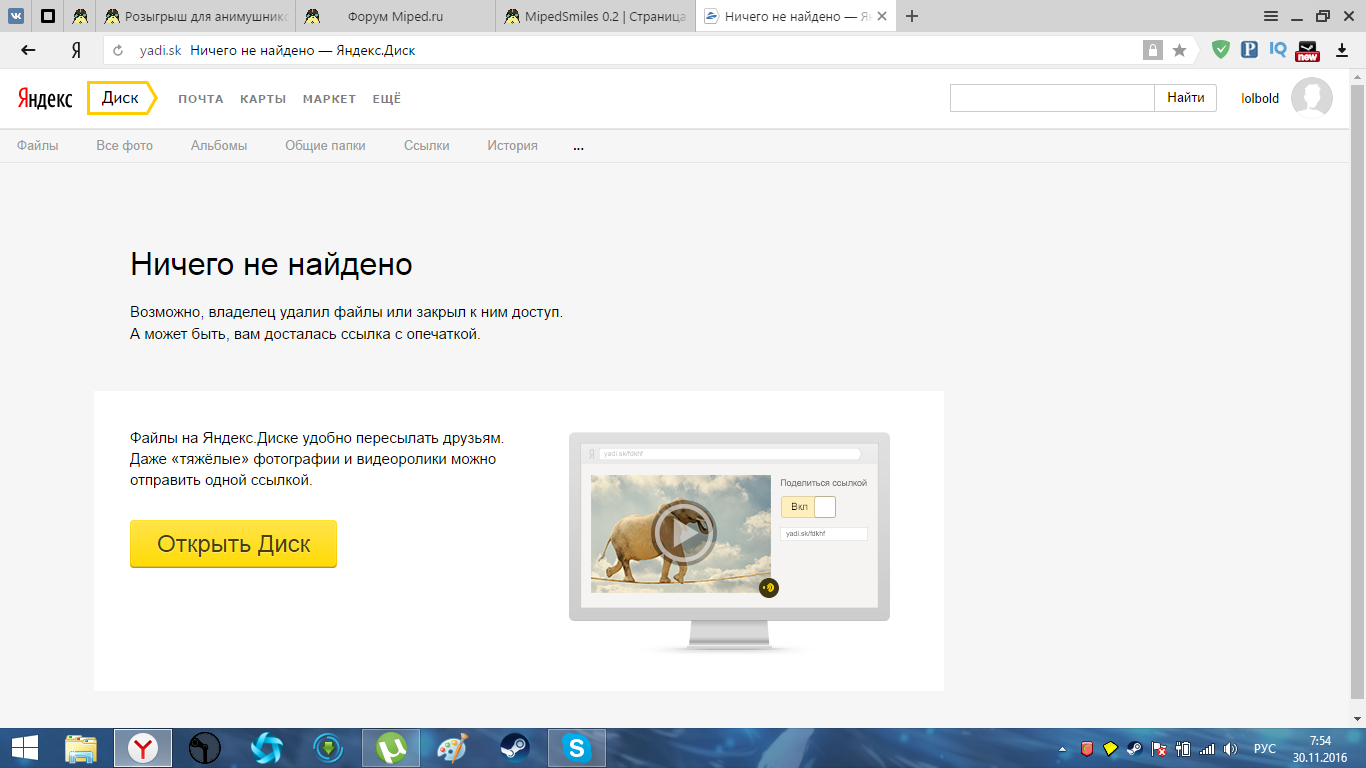Open the История section
This screenshot has width=1366, height=768.
click(x=513, y=146)
